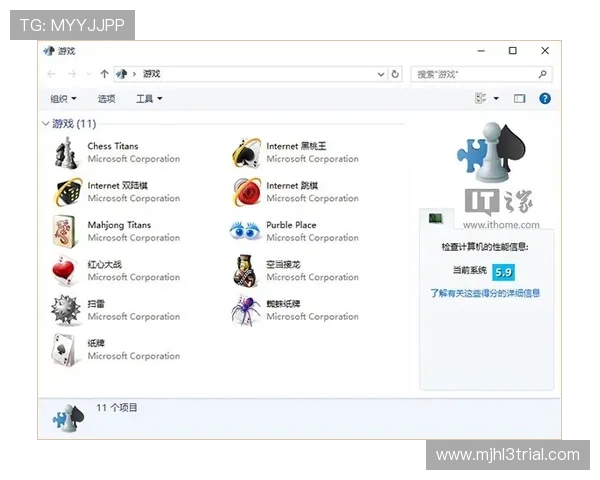Image resolution: width=600 pixels, height=480 pixels.
Task: Open the Purble Place eyes icon
Action: (245, 231)
